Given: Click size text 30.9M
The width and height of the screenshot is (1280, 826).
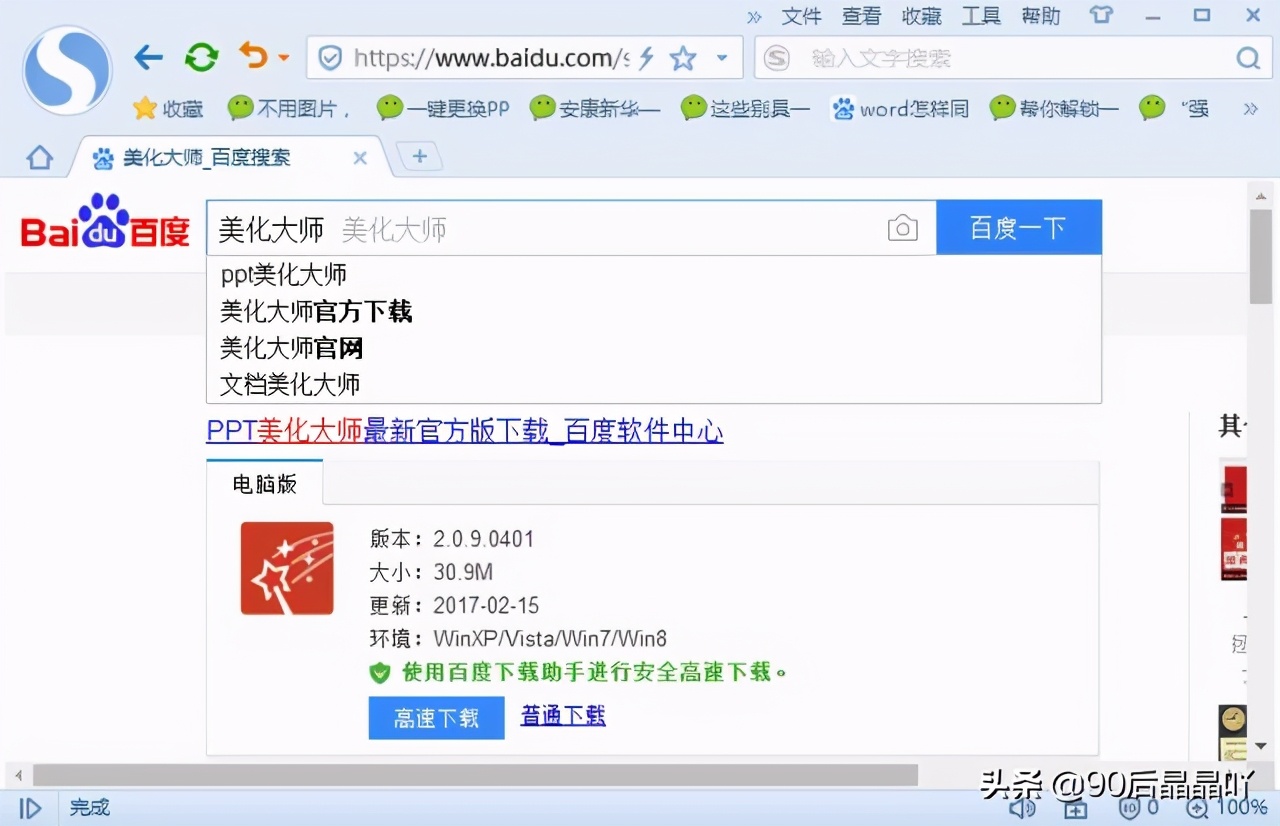Looking at the screenshot, I should [x=462, y=572].
